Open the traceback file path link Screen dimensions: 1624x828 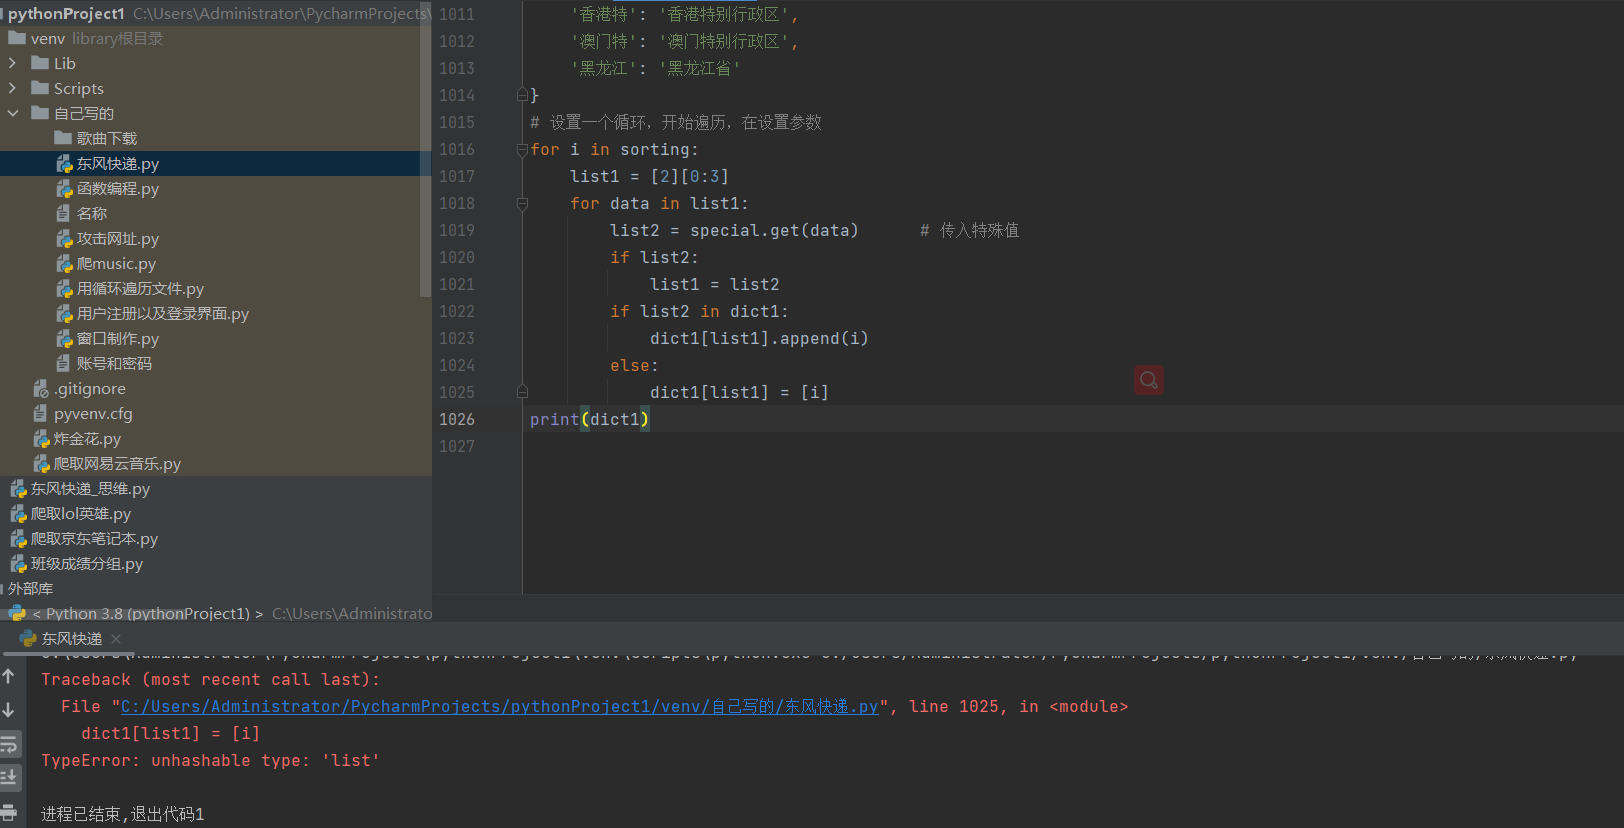(x=499, y=706)
